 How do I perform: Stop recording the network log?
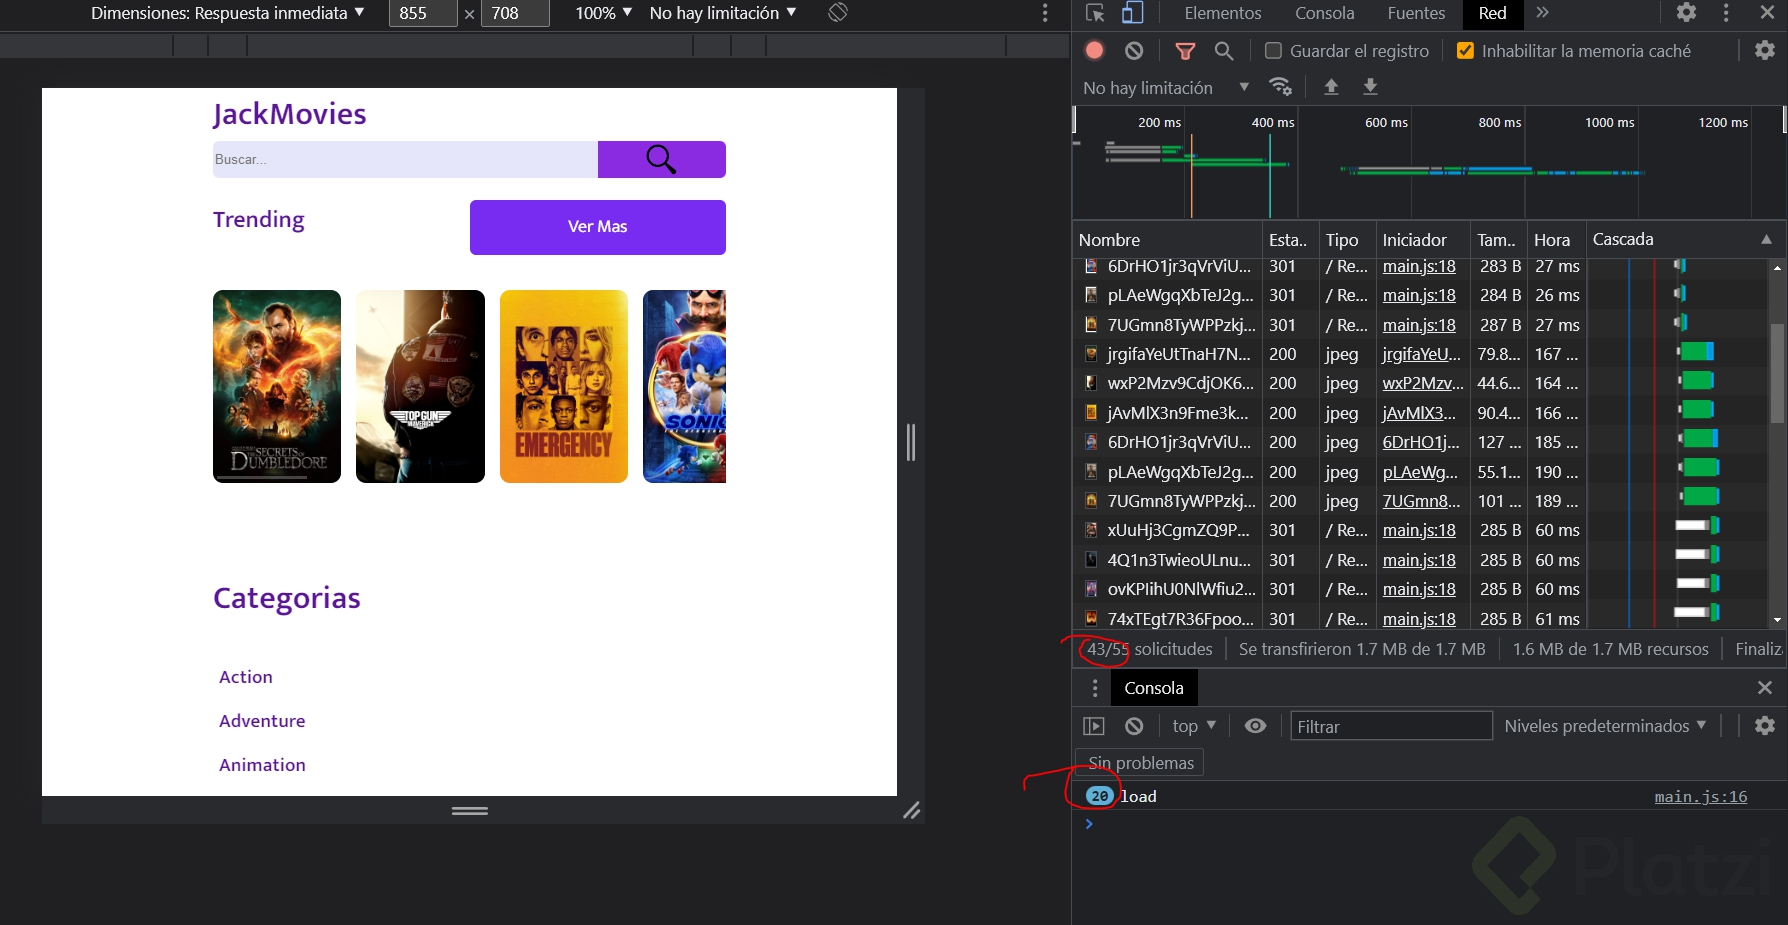coord(1093,50)
